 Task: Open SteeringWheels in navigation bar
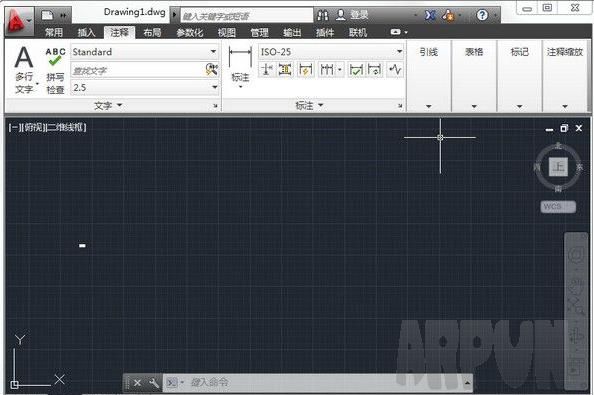(x=576, y=255)
